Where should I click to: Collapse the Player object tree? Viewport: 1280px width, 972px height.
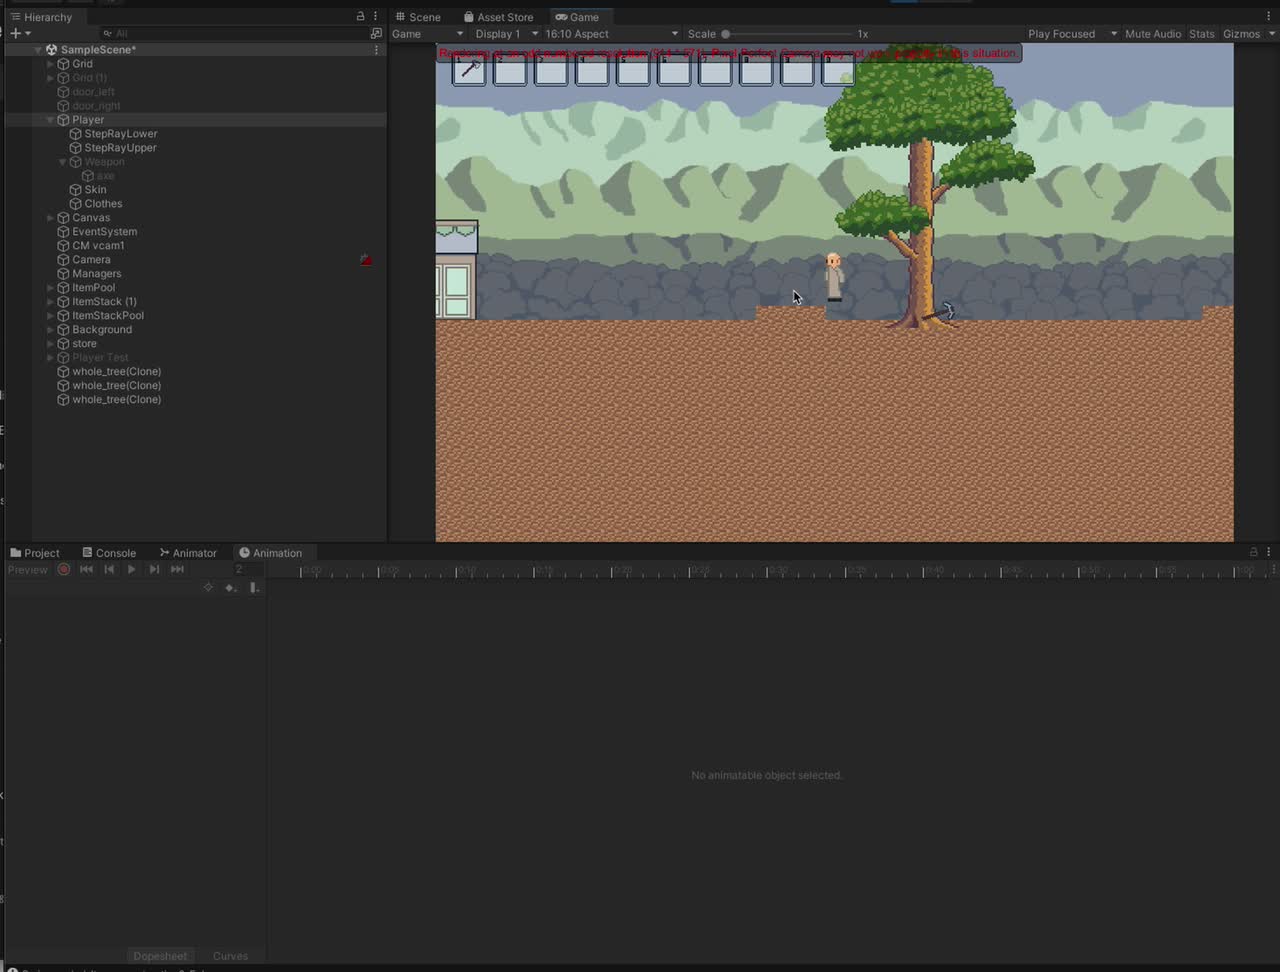point(50,120)
